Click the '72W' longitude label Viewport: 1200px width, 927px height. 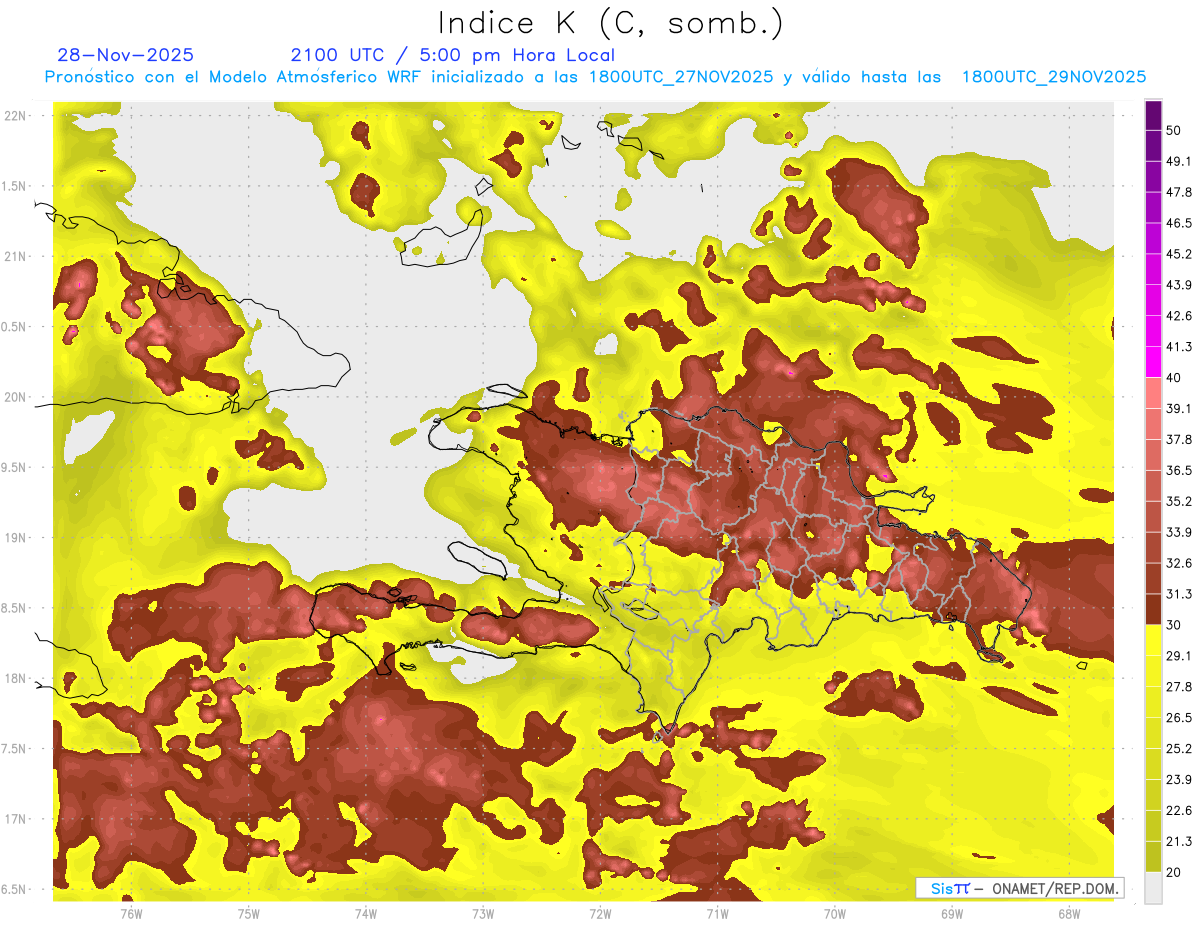600,914
